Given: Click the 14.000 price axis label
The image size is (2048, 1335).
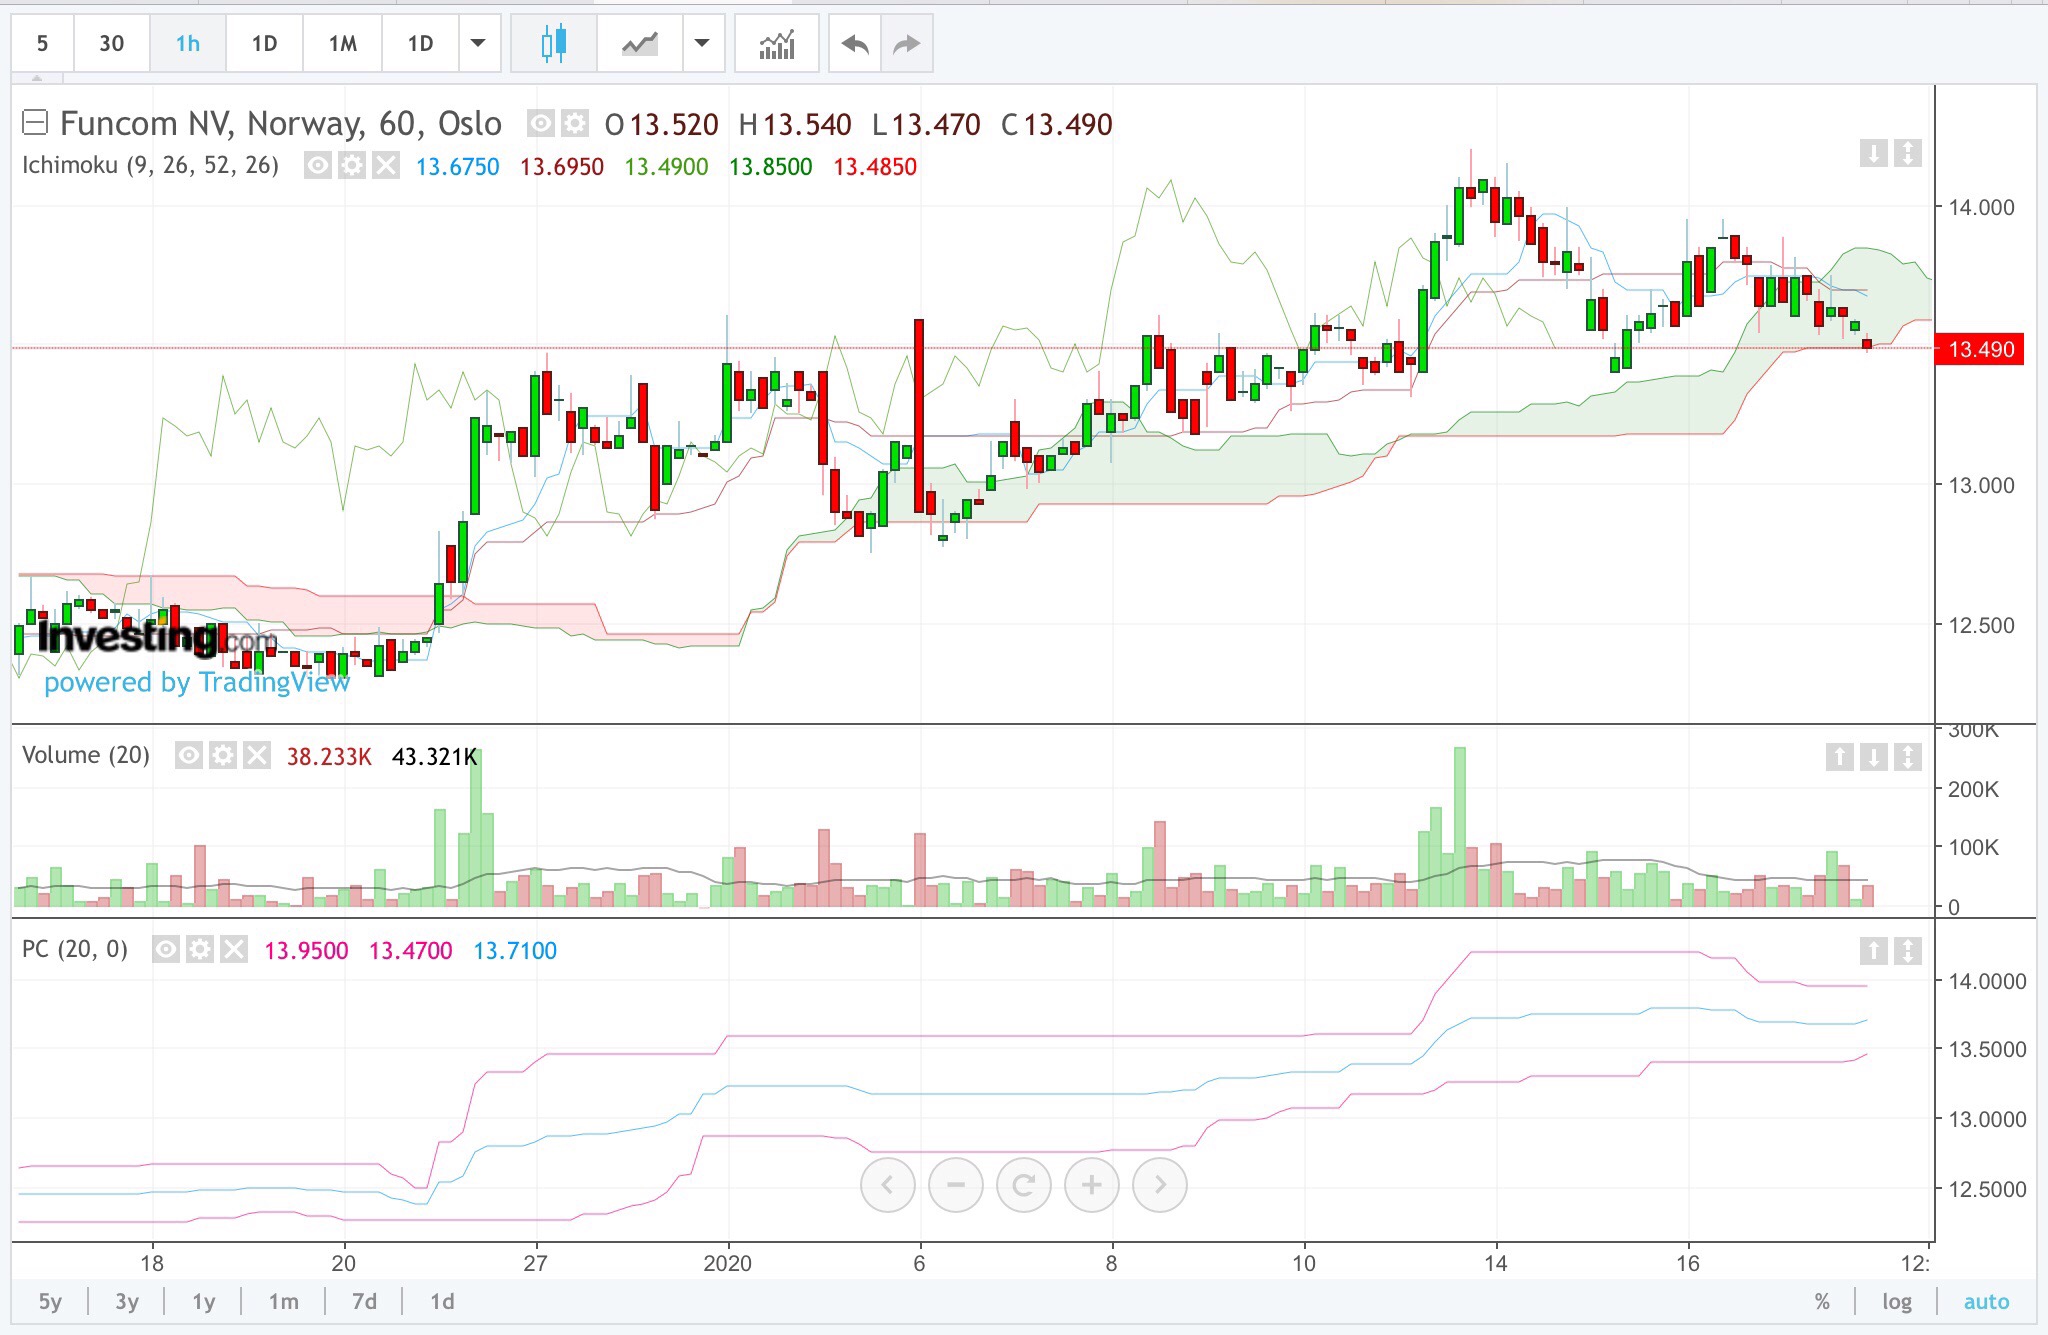Looking at the screenshot, I should click(1981, 208).
